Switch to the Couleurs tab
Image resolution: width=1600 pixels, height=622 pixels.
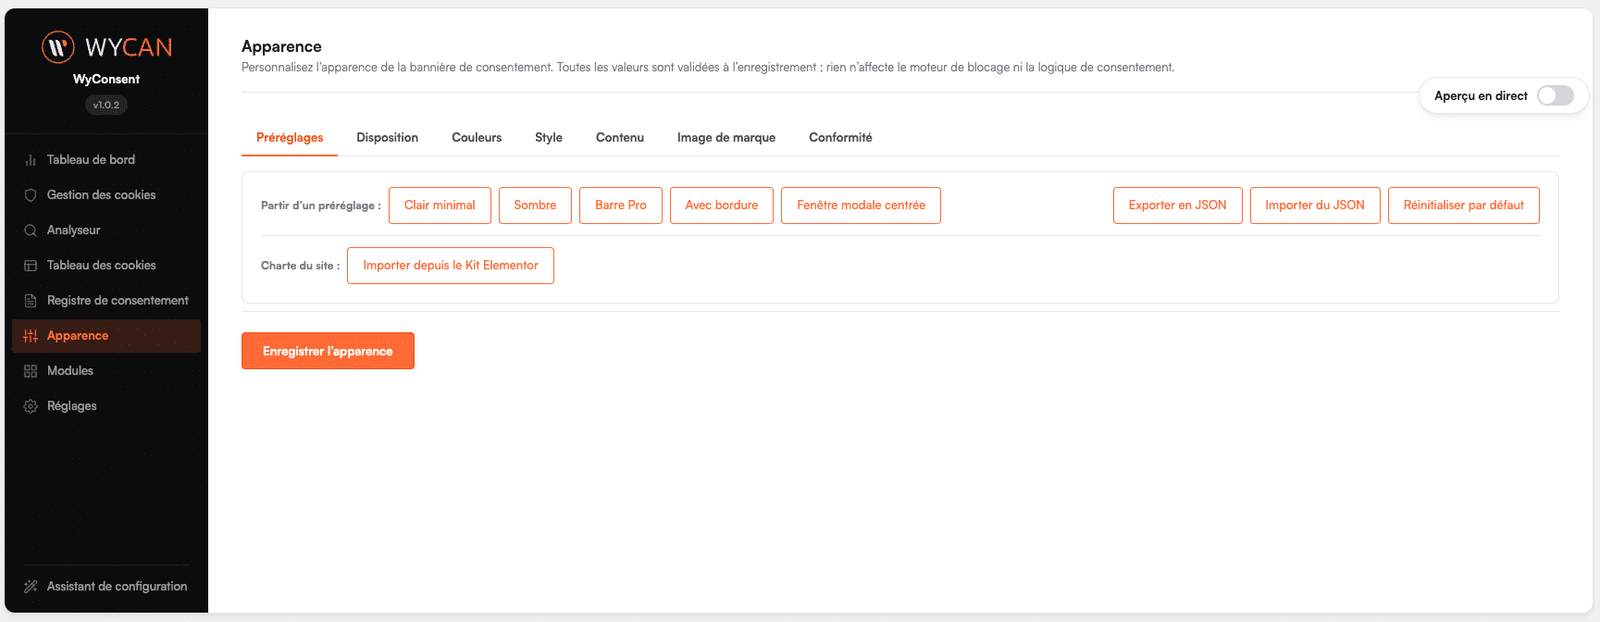coord(477,138)
